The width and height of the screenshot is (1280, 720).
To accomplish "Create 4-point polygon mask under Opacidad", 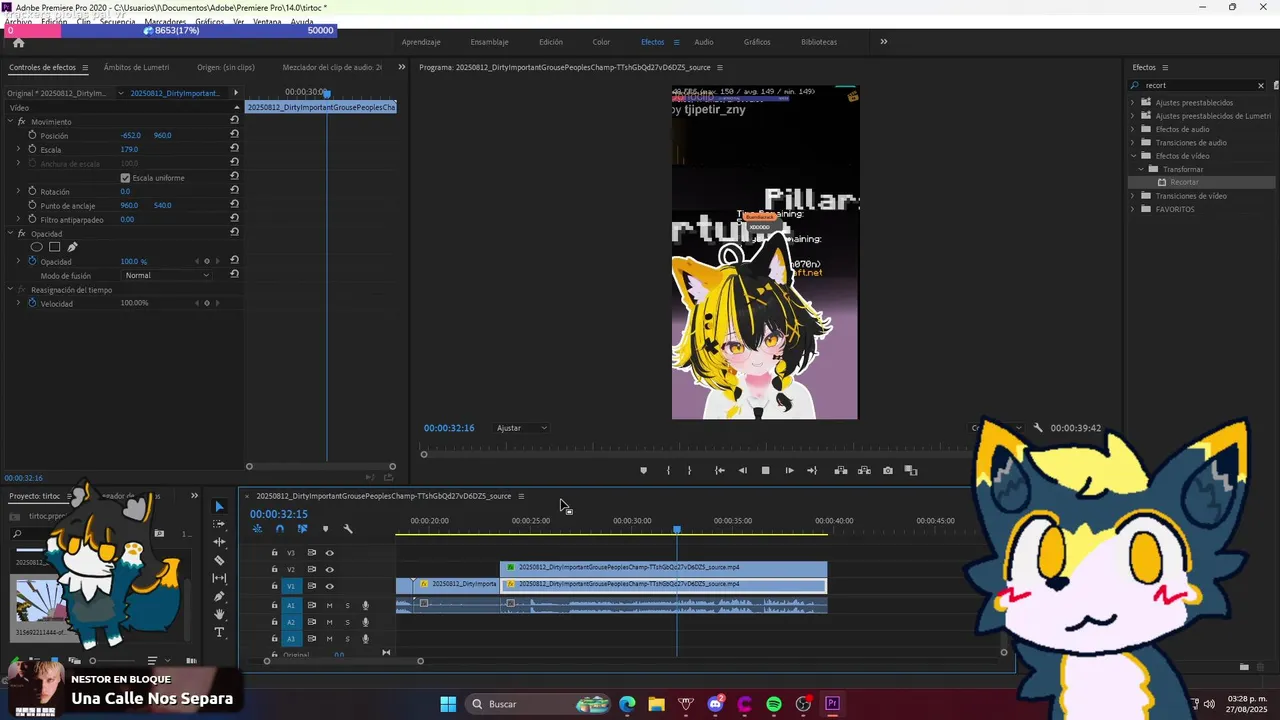I will [x=55, y=247].
